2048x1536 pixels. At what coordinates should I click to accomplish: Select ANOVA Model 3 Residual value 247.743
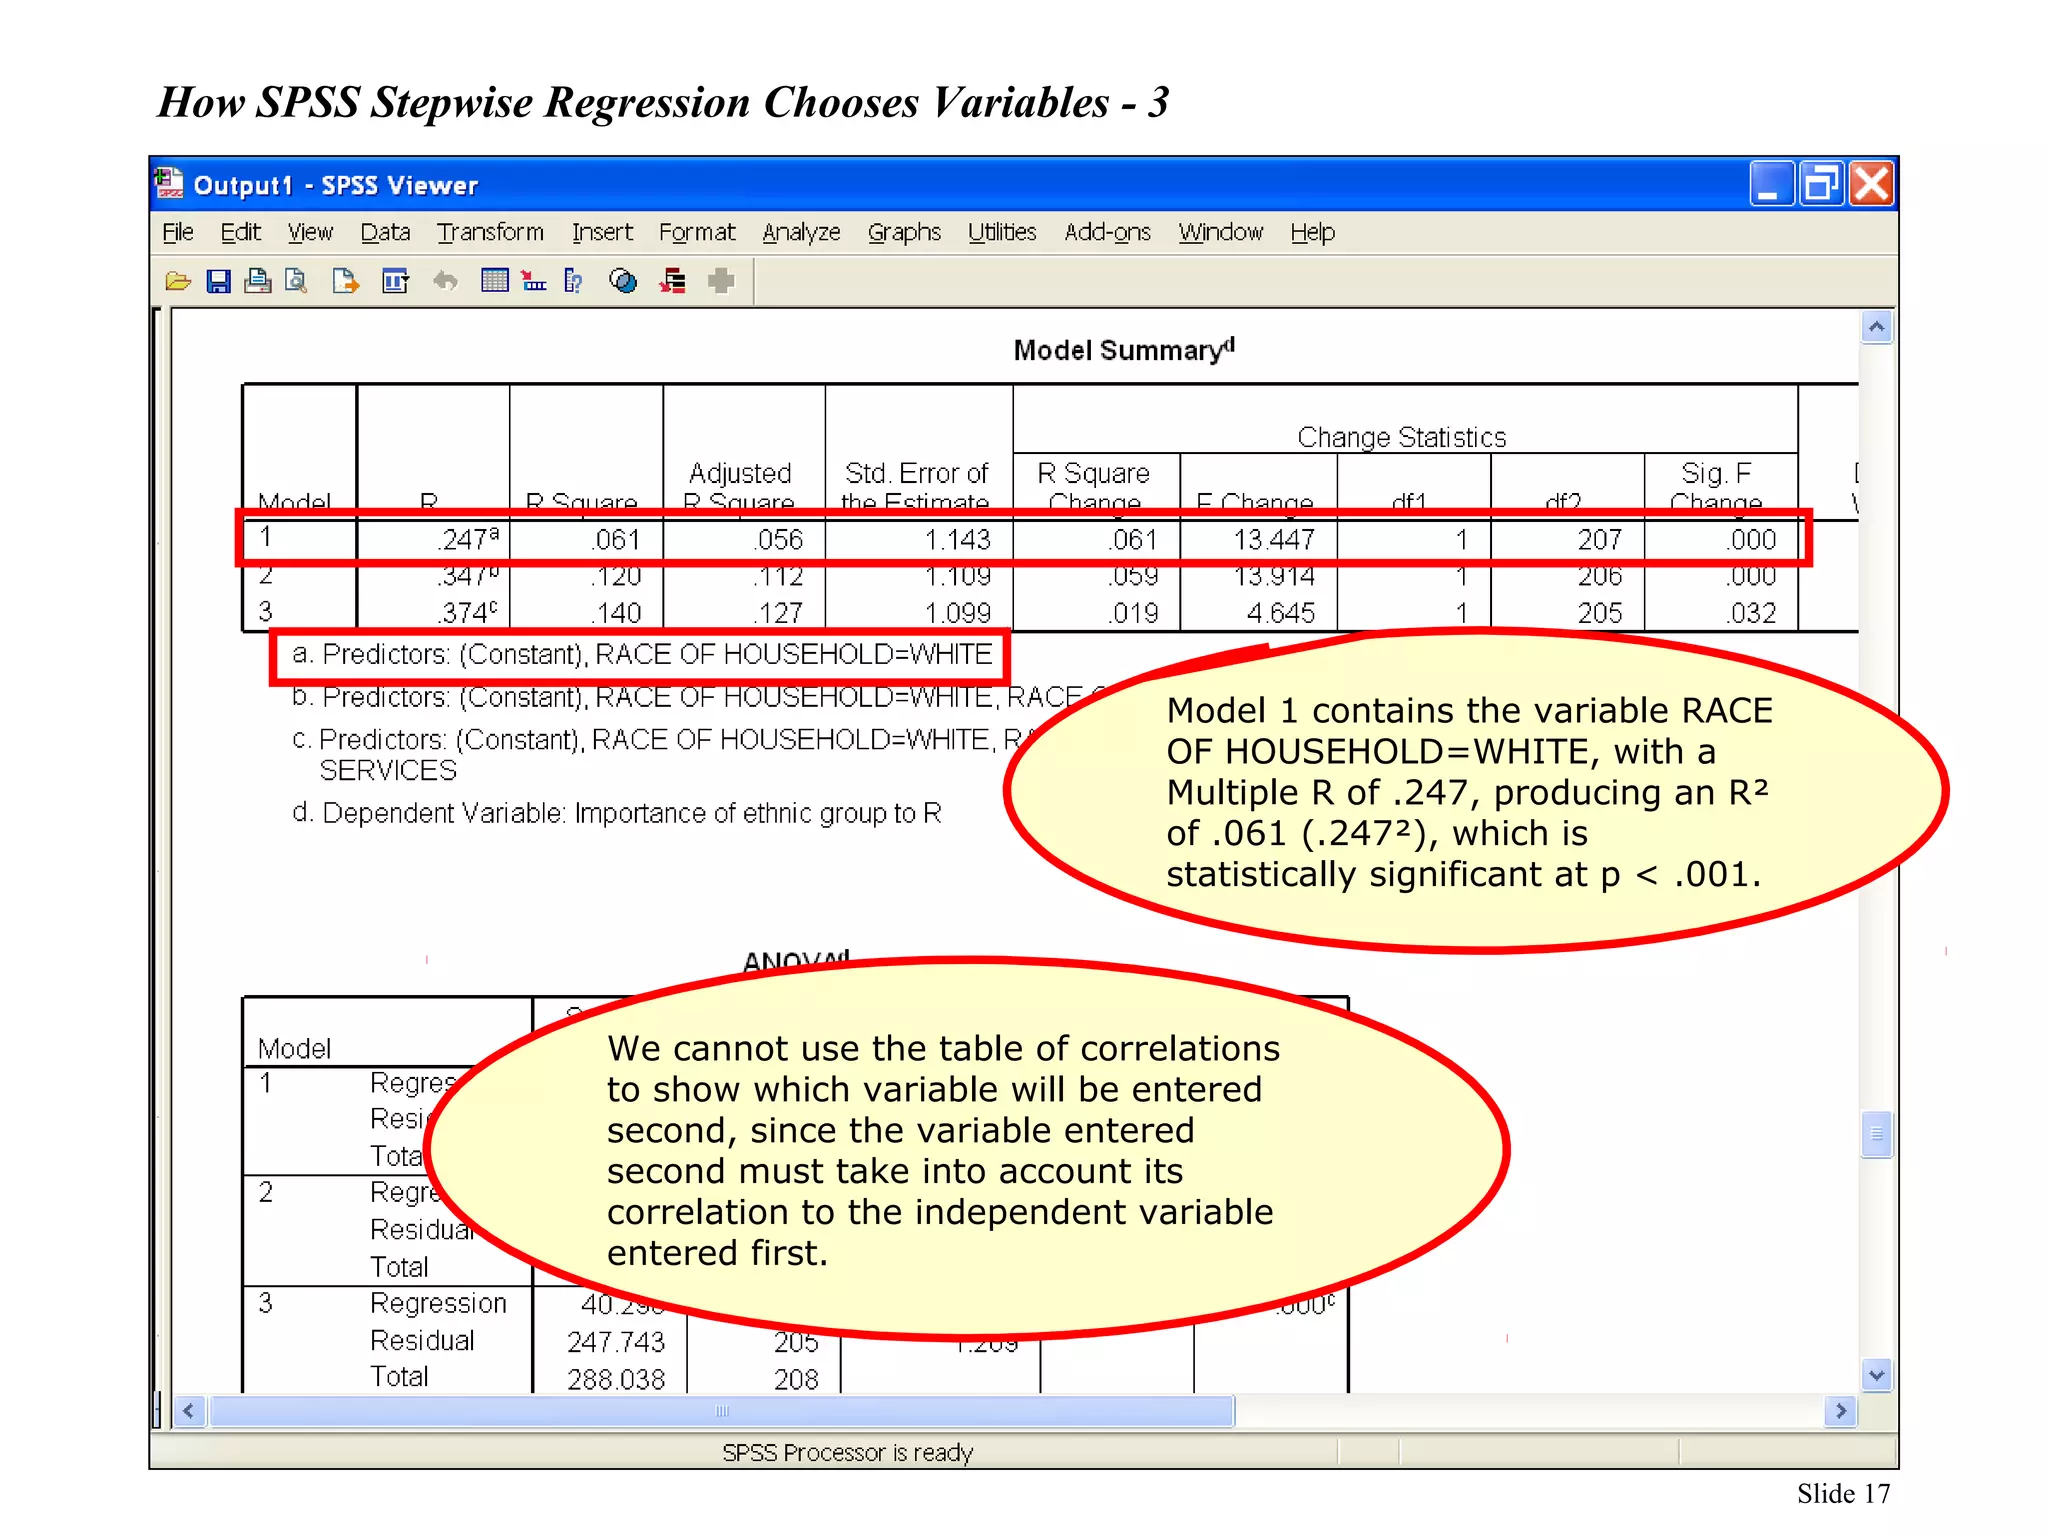click(x=615, y=1342)
